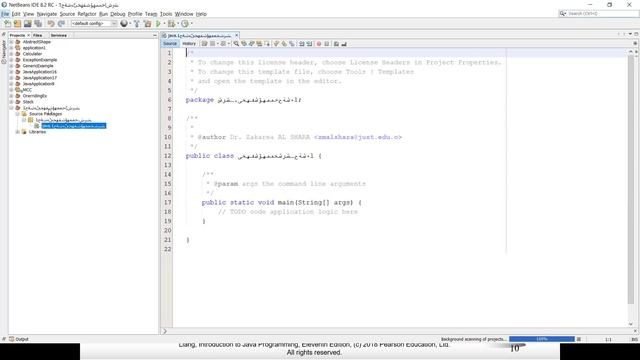The height and width of the screenshot is (360, 640).
Task: Click the Search field at top right
Action: pos(598,13)
